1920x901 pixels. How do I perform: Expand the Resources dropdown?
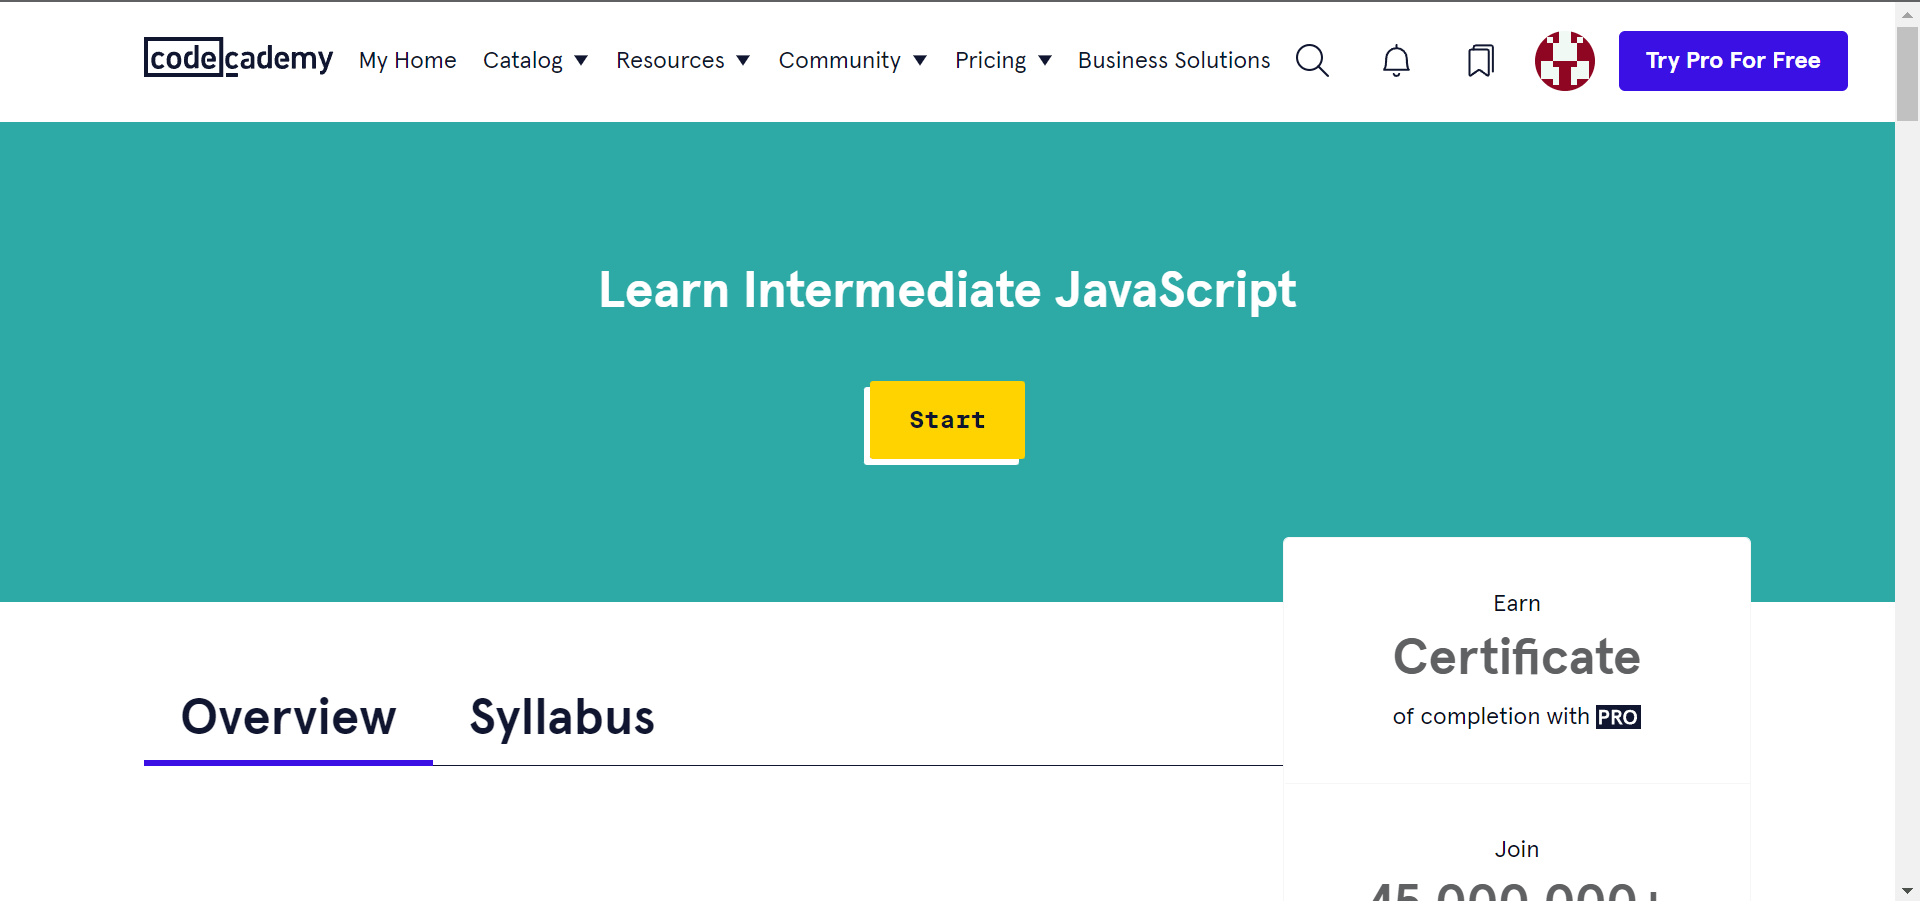[x=683, y=60]
